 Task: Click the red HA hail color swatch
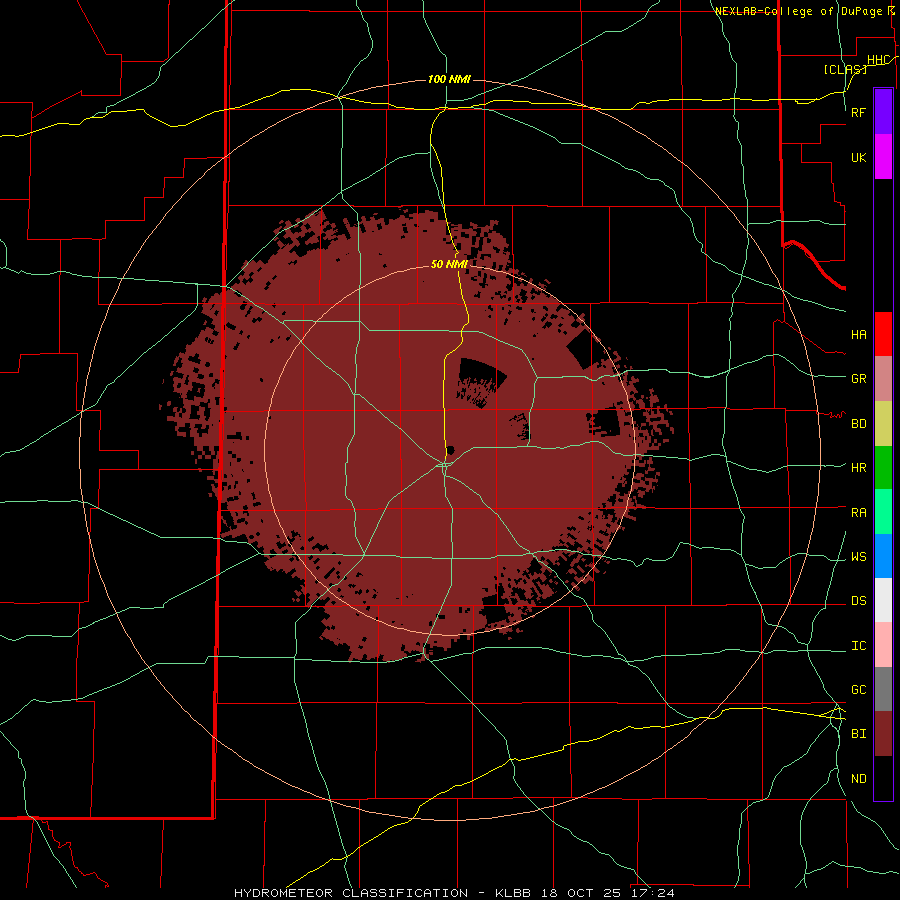point(883,334)
